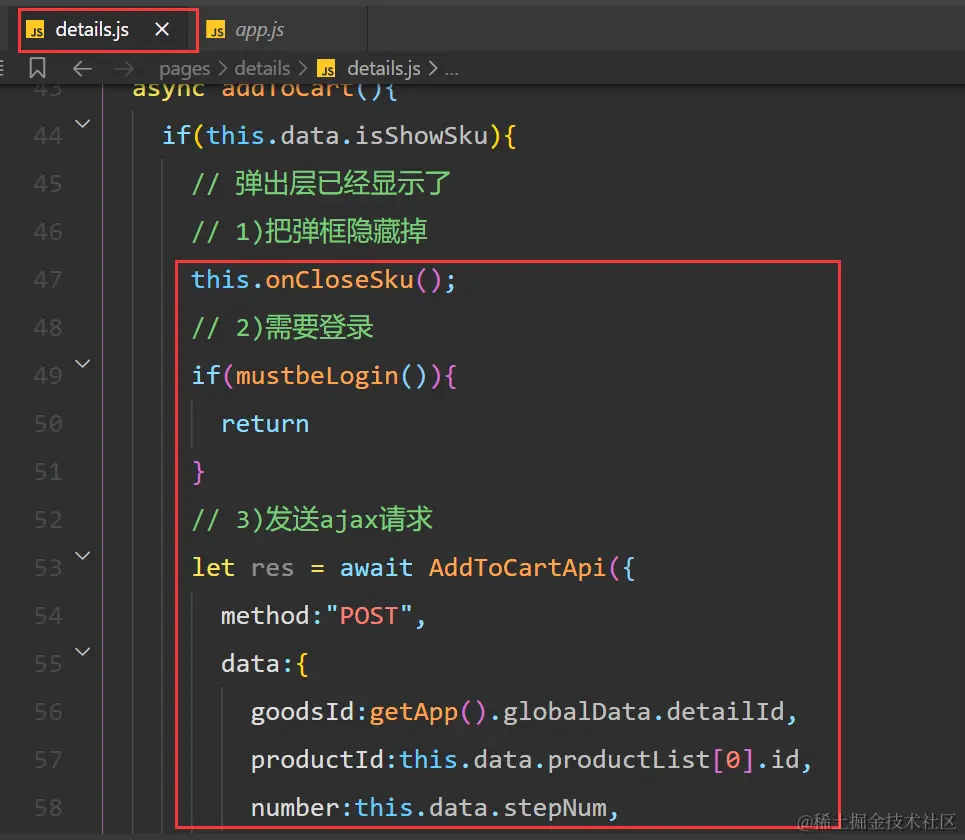The image size is (965, 840).
Task: Toggle the bookmark icon in breadcrumb bar
Action: (x=38, y=68)
